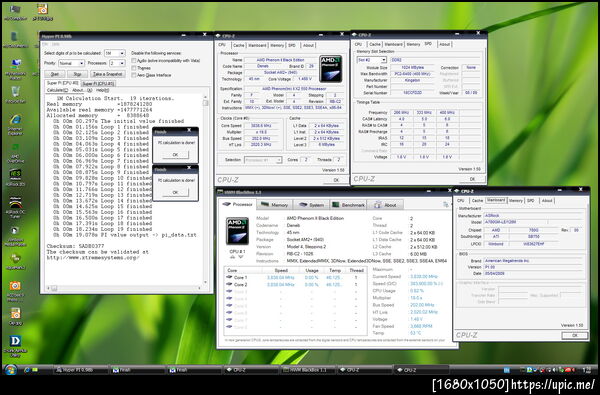Open the About tab in HWM BlackBox
The height and width of the screenshot is (395, 600).
pos(385,205)
